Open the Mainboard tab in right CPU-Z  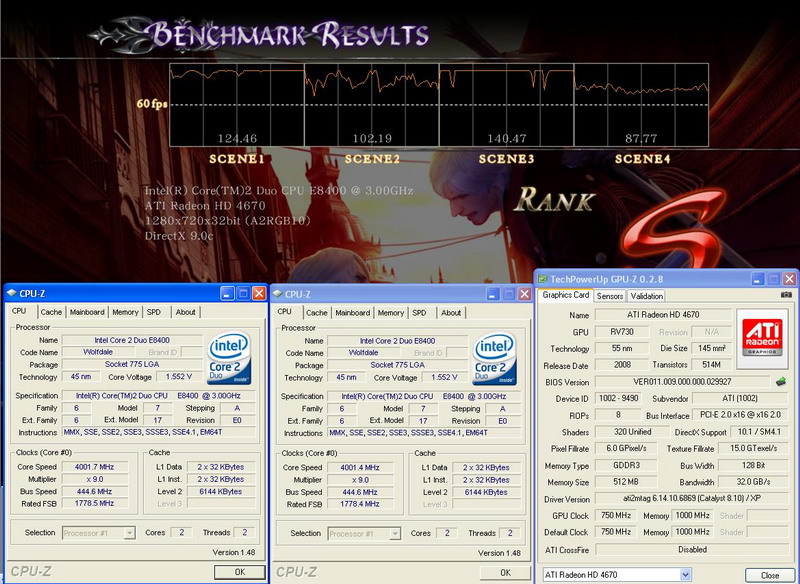[x=353, y=313]
